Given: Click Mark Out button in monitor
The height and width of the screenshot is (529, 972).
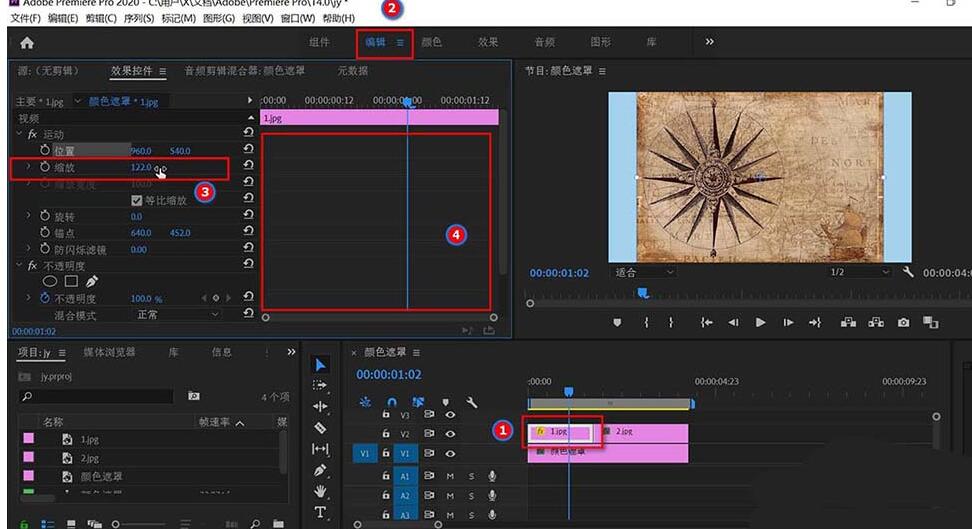Looking at the screenshot, I should (x=671, y=322).
